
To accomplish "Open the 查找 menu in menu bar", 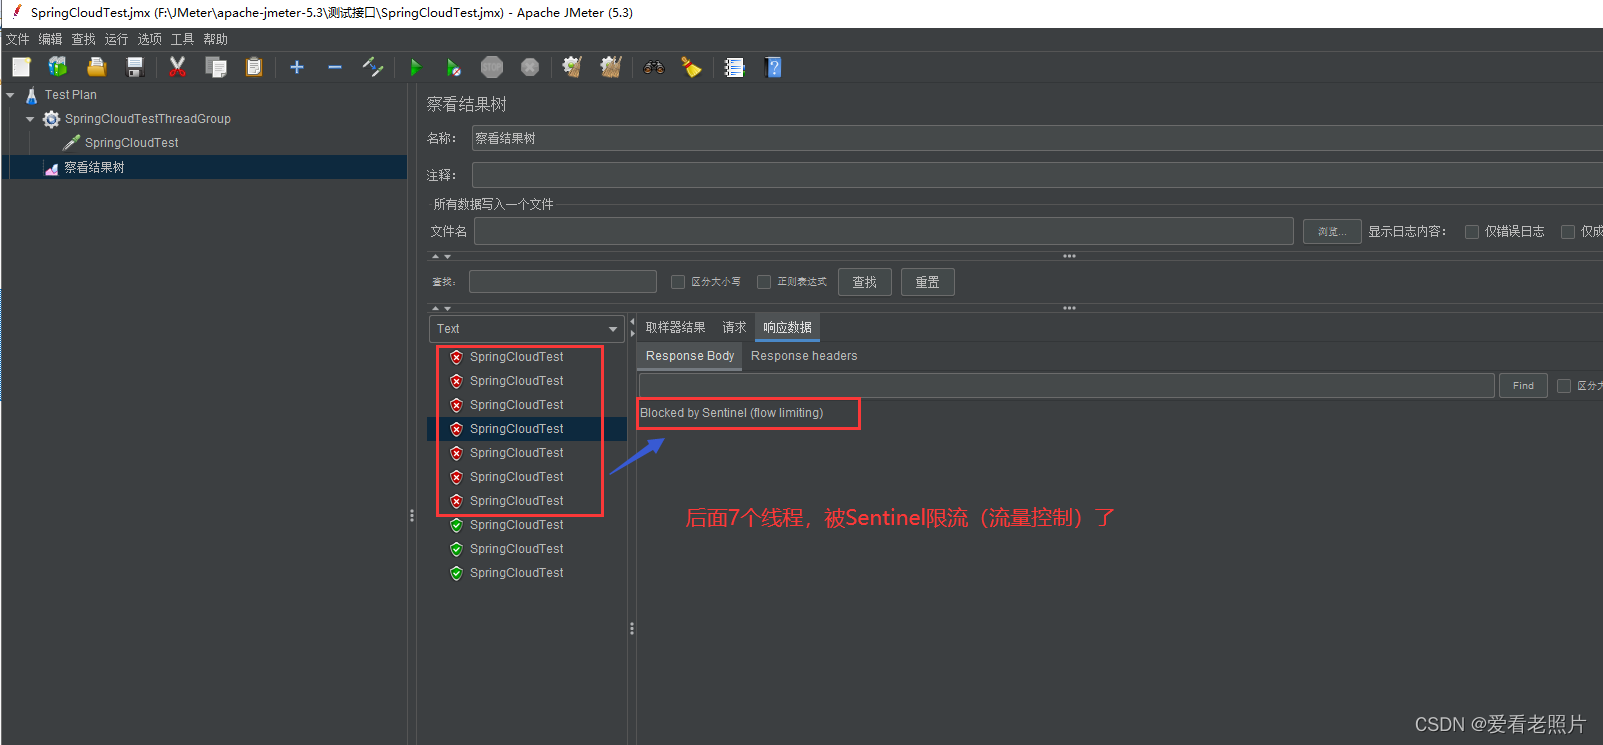I will click(x=84, y=39).
